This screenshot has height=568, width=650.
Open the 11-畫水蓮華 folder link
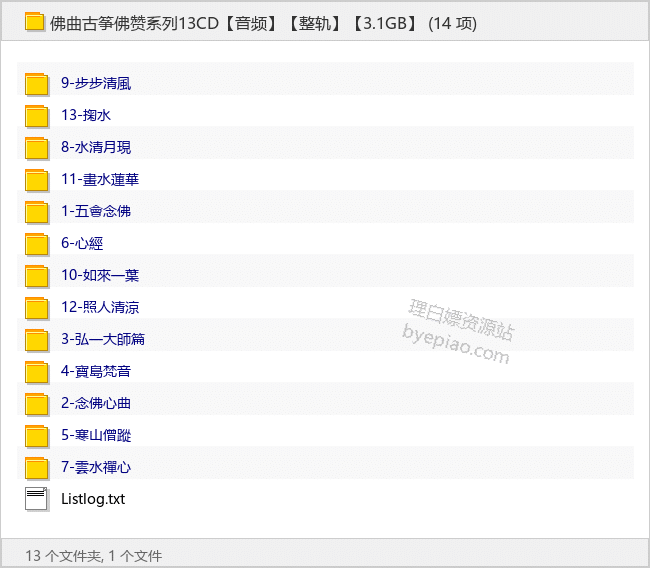pos(100,180)
